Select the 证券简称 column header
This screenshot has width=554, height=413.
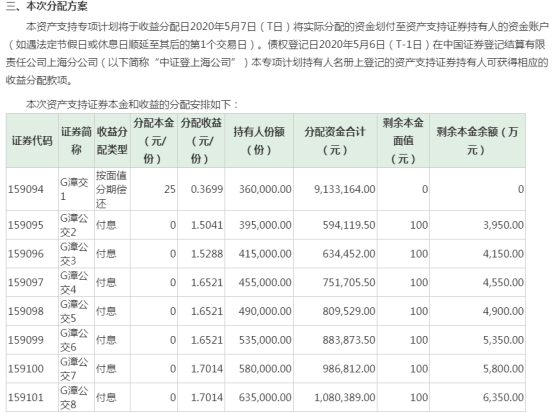(76, 141)
